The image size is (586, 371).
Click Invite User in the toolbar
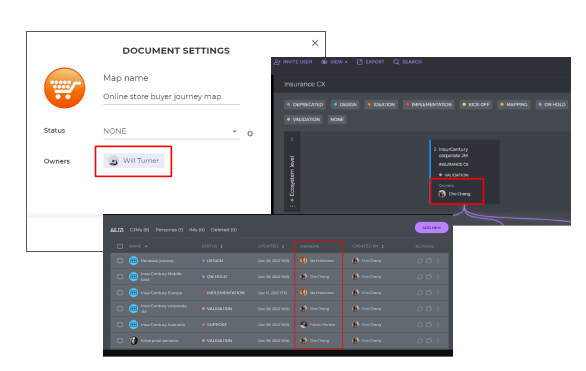pos(293,62)
